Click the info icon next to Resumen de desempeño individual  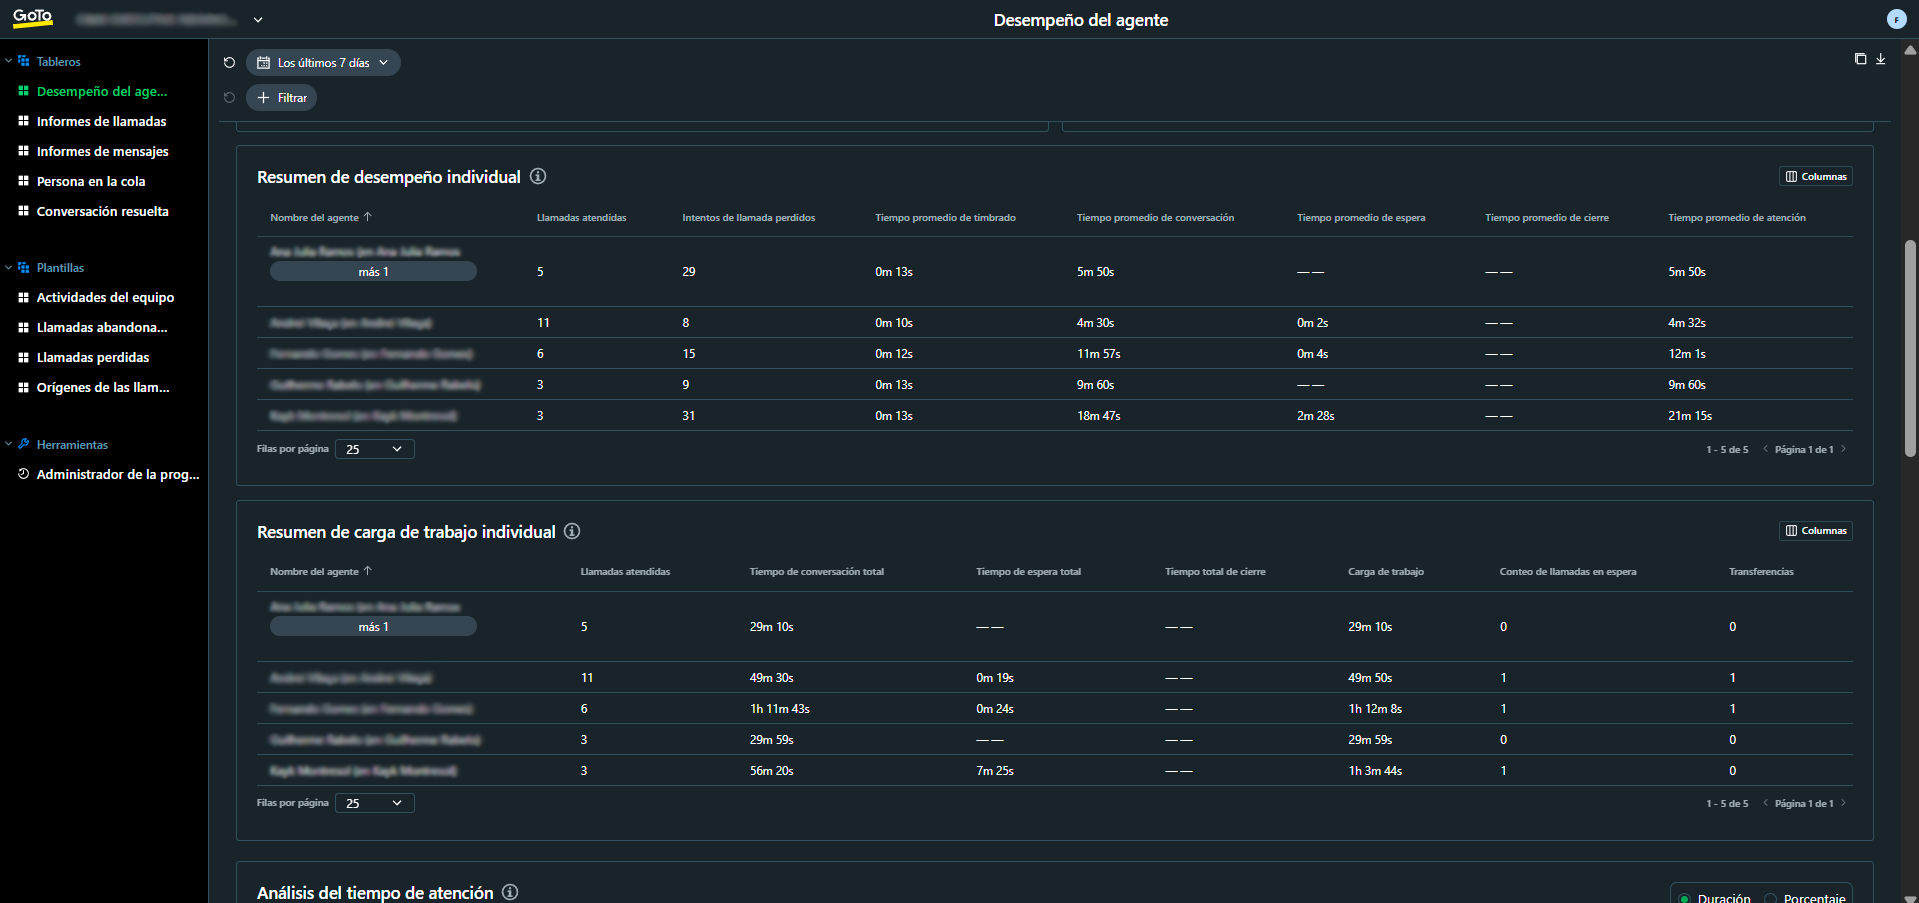coord(538,177)
